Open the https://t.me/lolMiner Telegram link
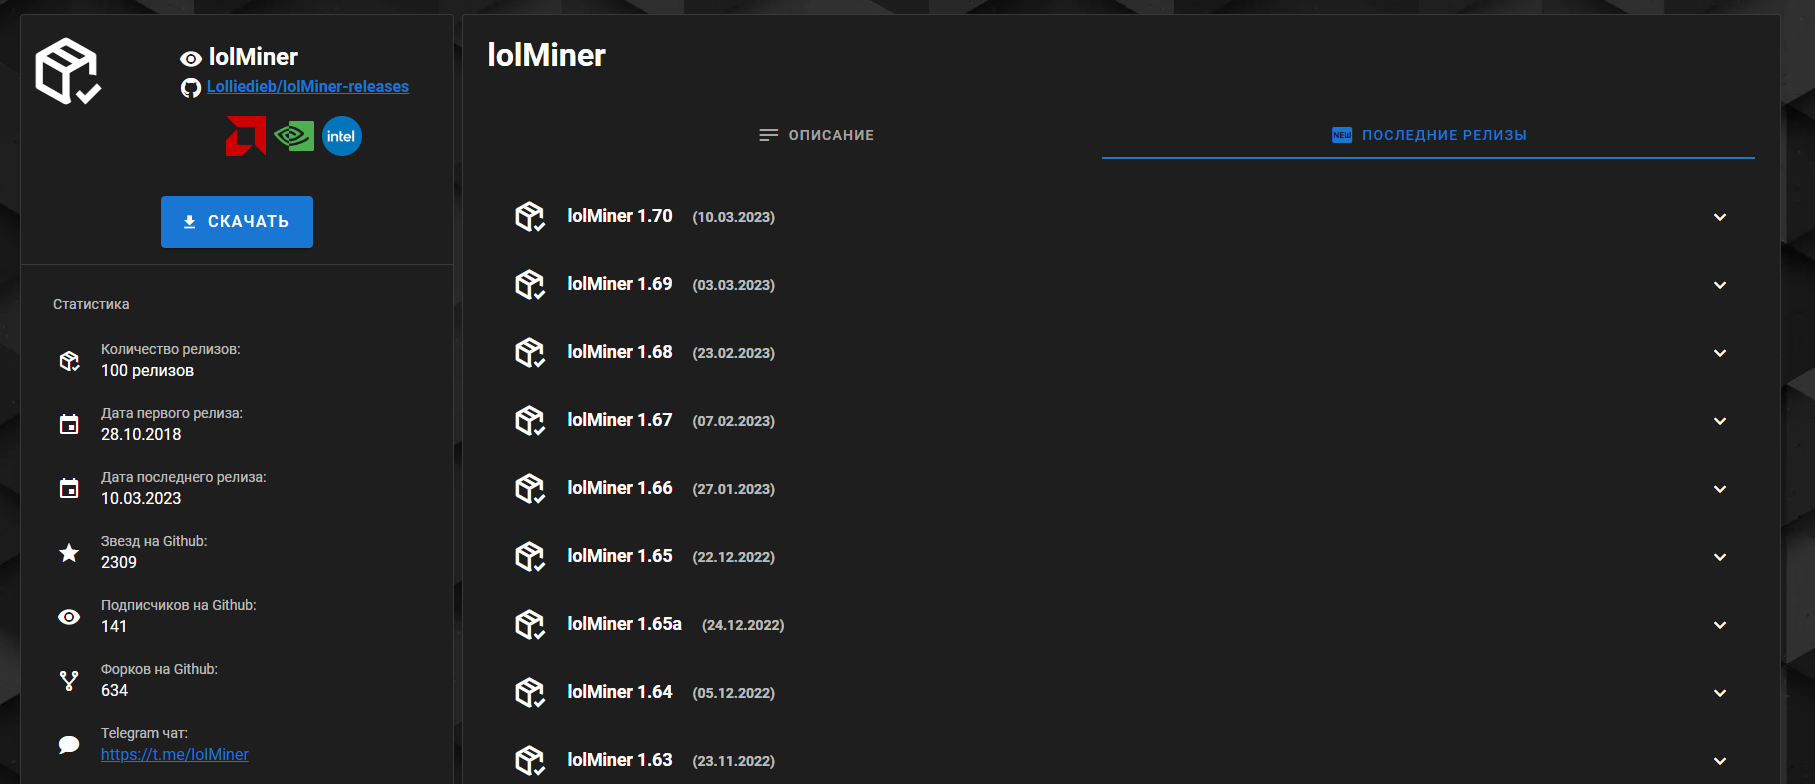 click(175, 755)
